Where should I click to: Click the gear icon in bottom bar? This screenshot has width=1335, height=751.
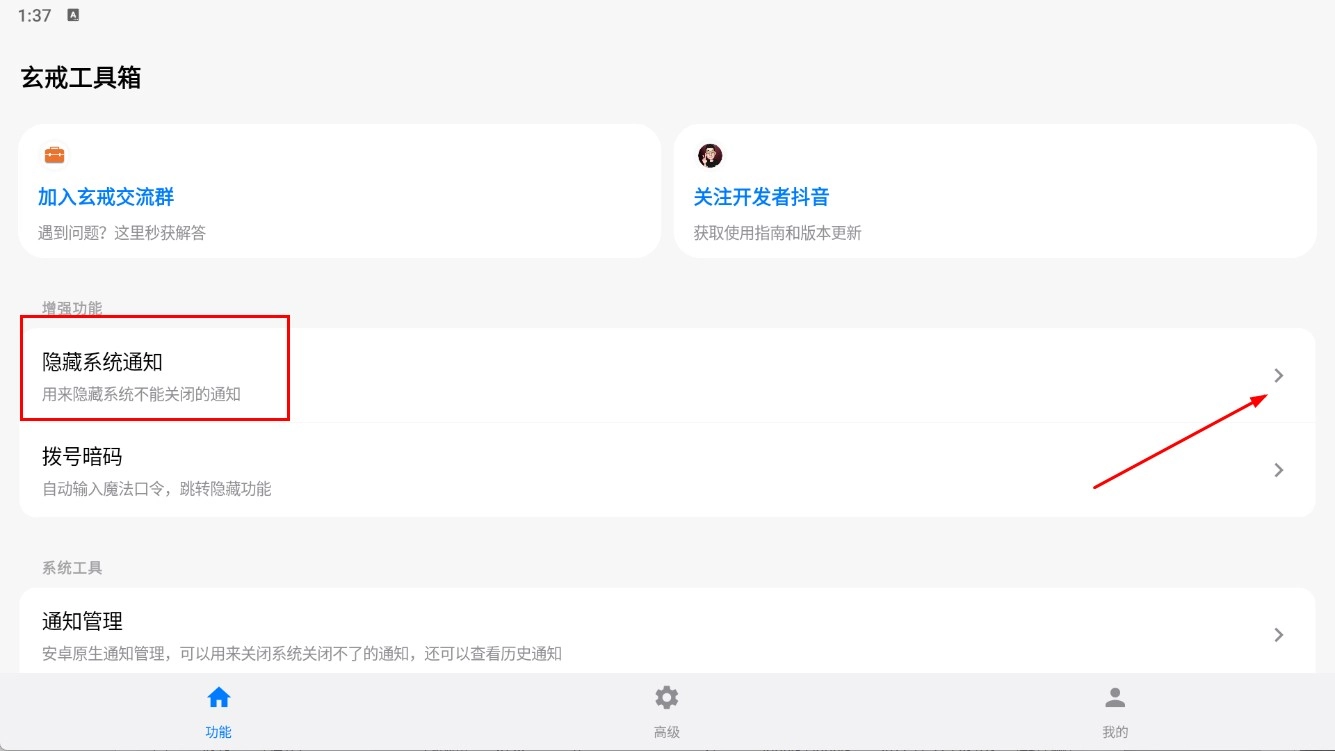(x=667, y=697)
